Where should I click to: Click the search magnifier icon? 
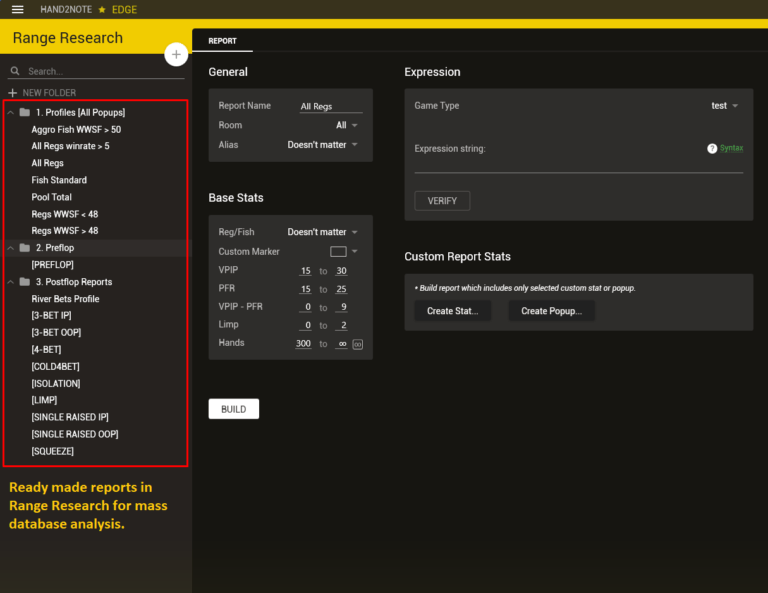click(15, 72)
